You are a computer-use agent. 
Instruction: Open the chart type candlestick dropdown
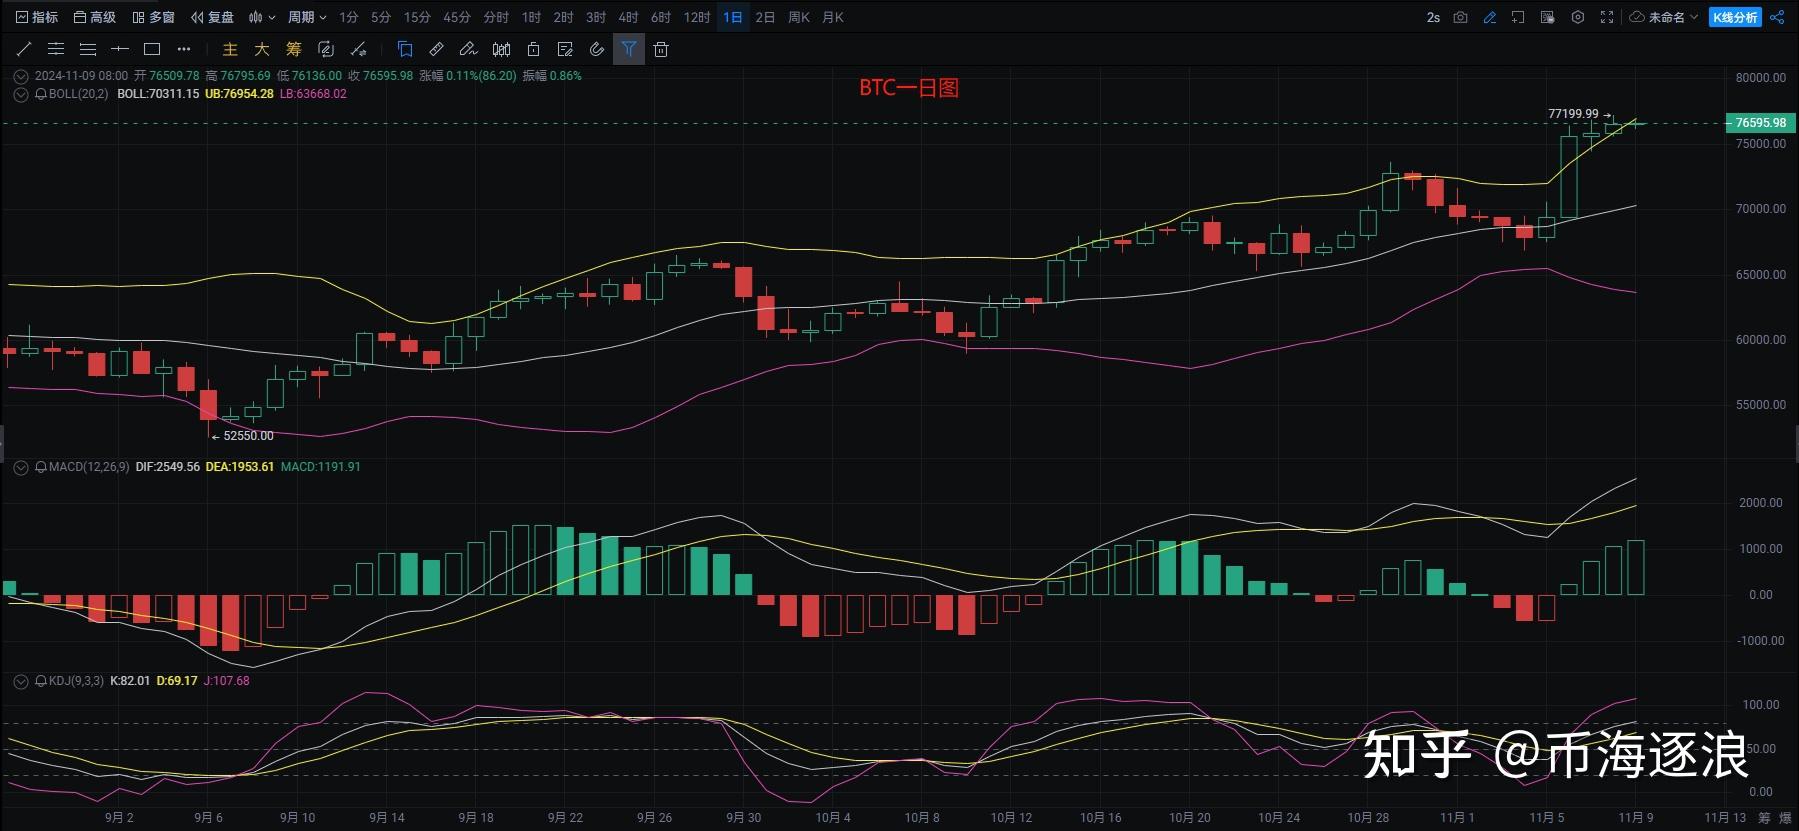click(x=262, y=17)
